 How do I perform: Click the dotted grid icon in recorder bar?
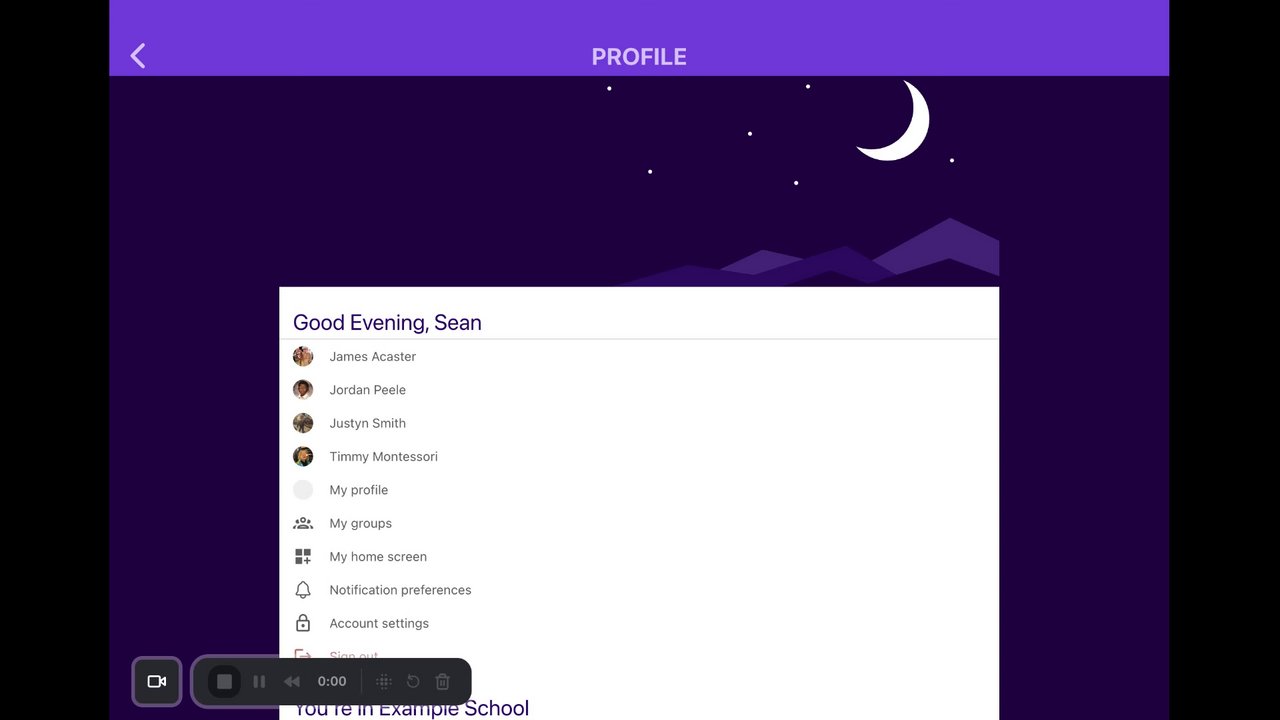click(383, 681)
